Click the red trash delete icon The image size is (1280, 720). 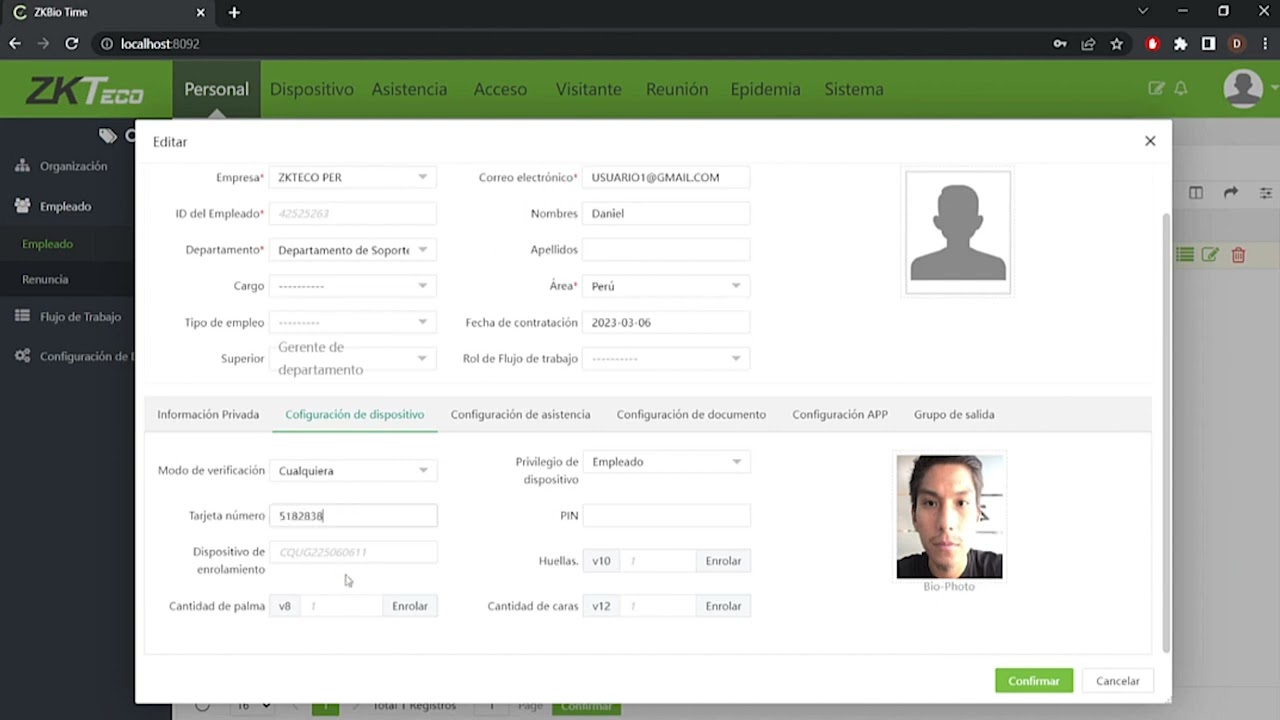tap(1238, 255)
